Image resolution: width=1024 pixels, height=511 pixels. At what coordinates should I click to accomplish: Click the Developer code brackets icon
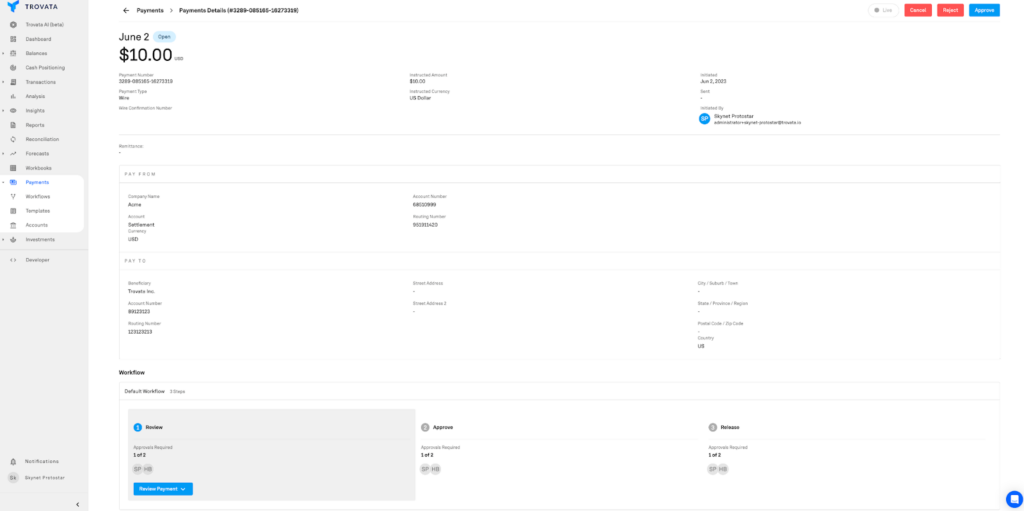coord(13,260)
